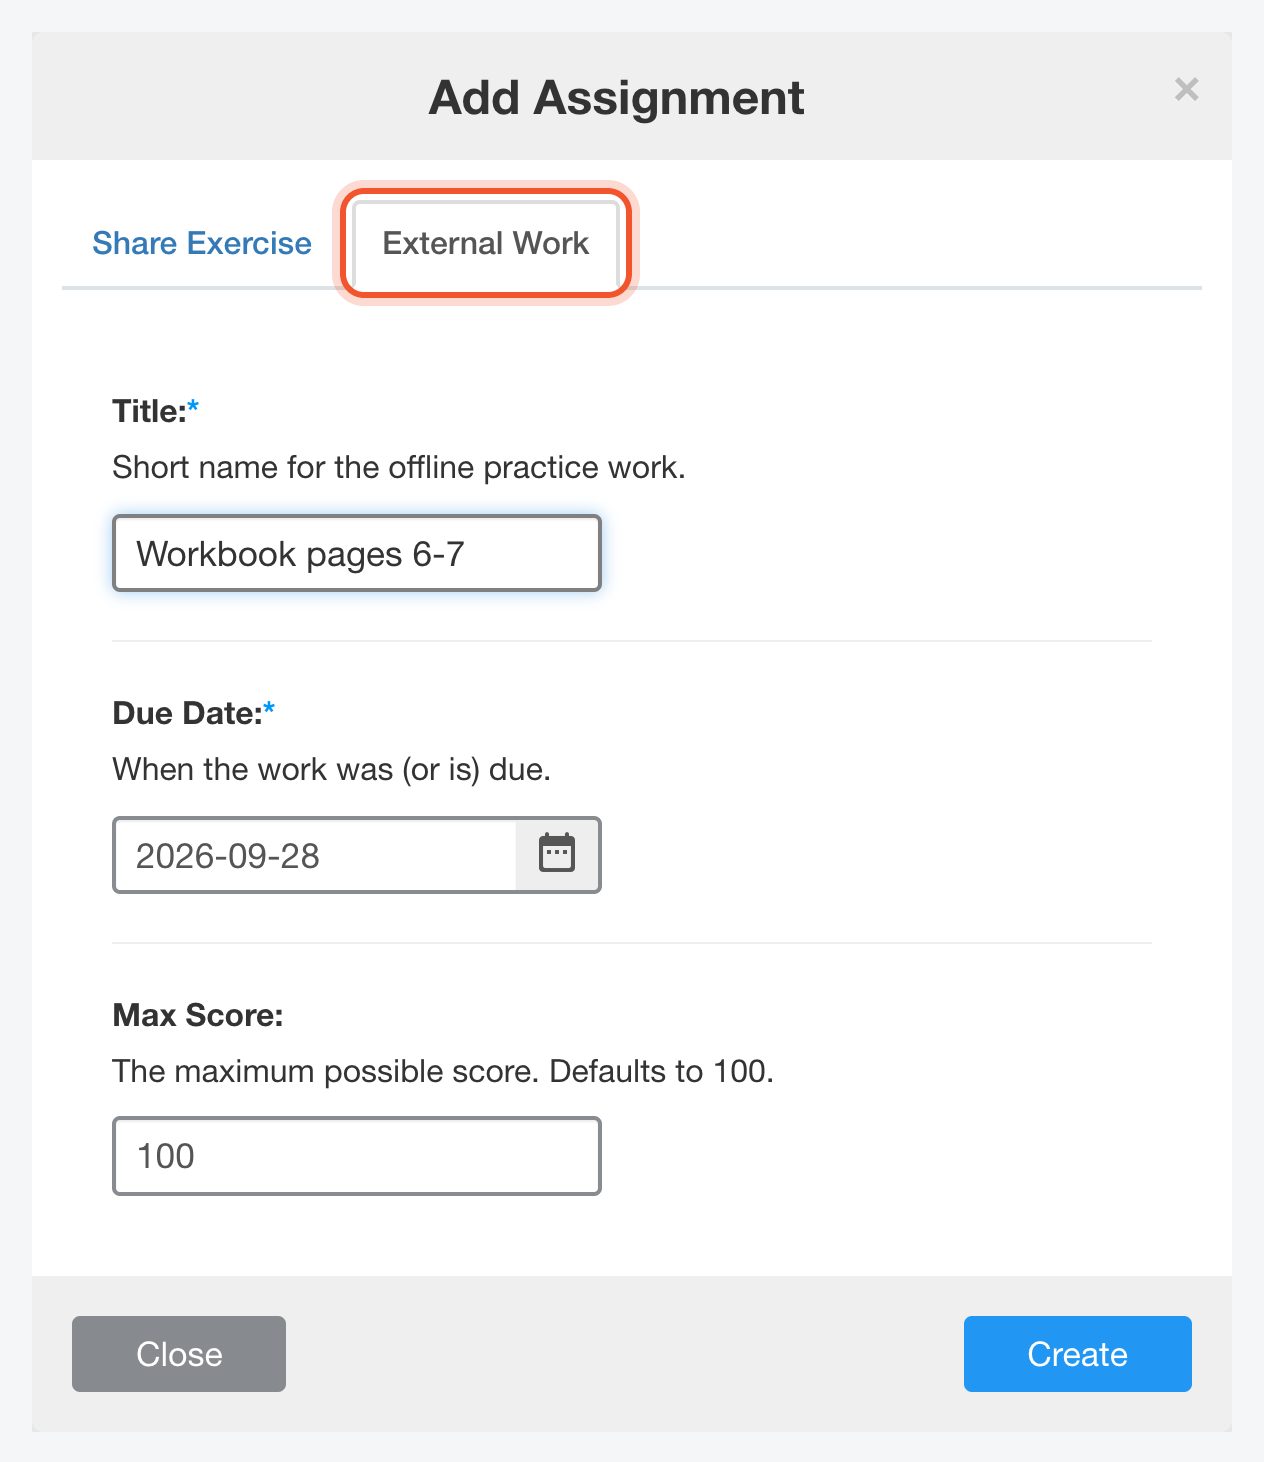Click into the 2026-09-28 date field
The height and width of the screenshot is (1462, 1264).
click(315, 855)
